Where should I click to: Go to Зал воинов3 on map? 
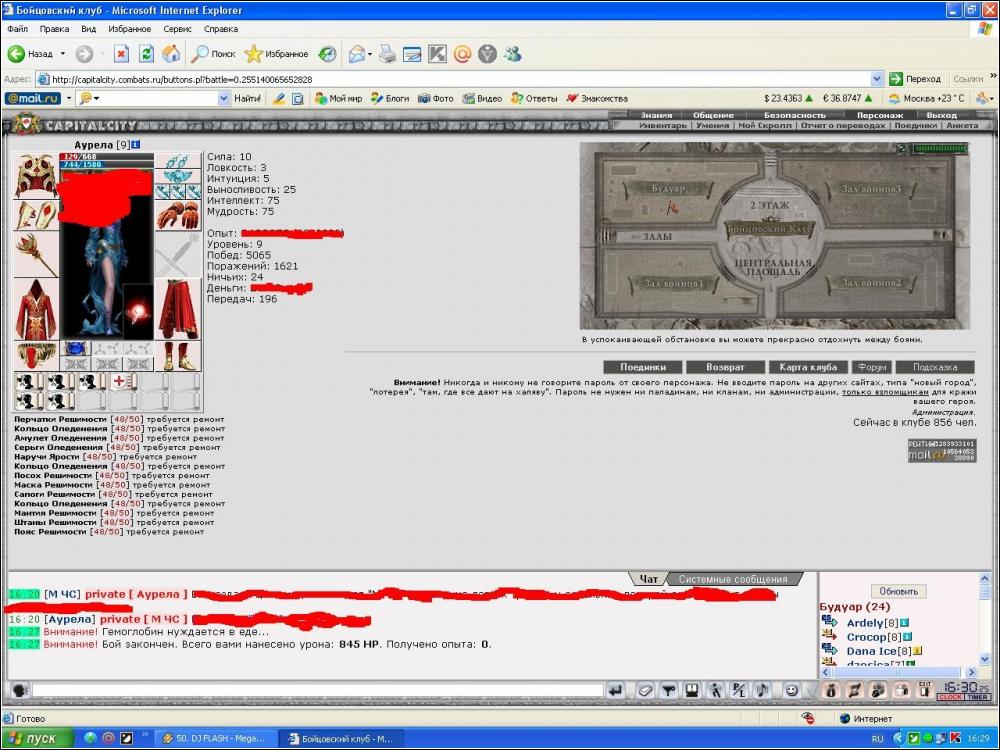tap(872, 189)
